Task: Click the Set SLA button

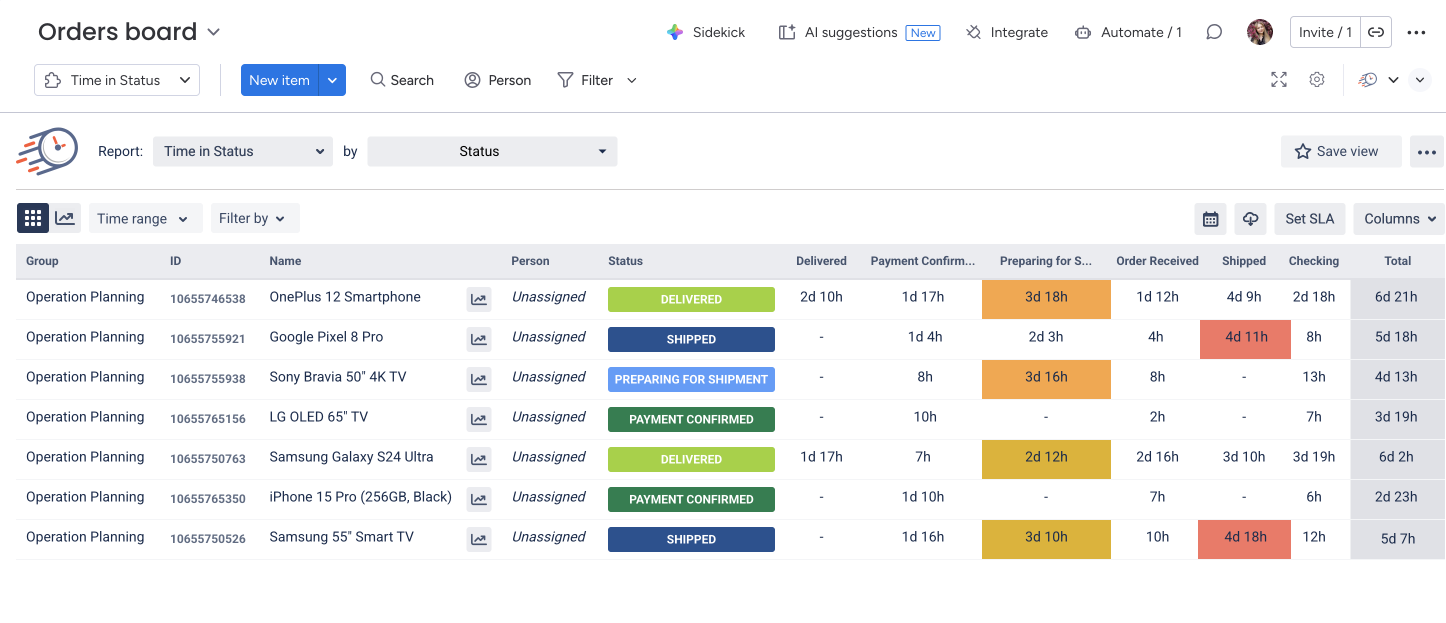Action: [x=1309, y=219]
